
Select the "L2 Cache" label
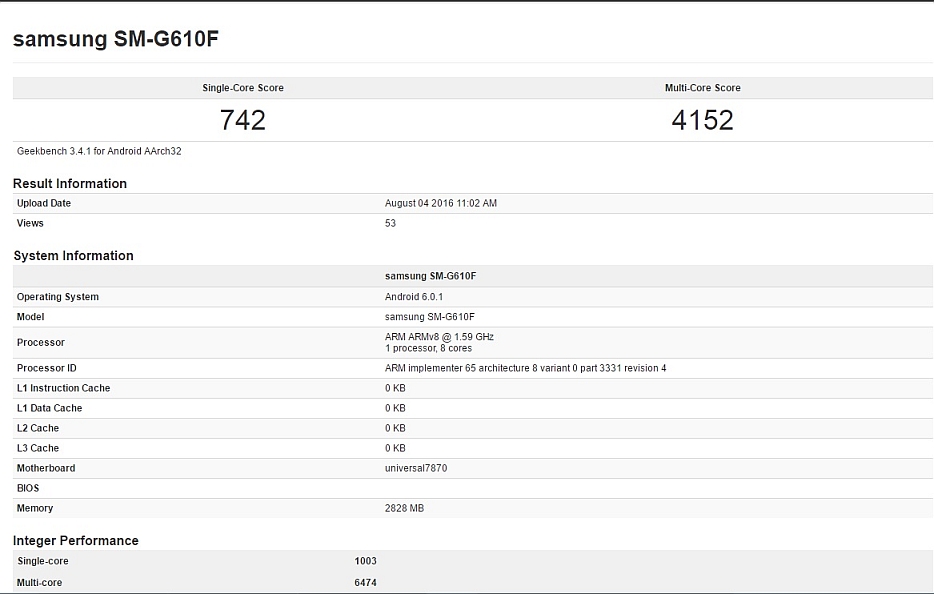[x=38, y=428]
